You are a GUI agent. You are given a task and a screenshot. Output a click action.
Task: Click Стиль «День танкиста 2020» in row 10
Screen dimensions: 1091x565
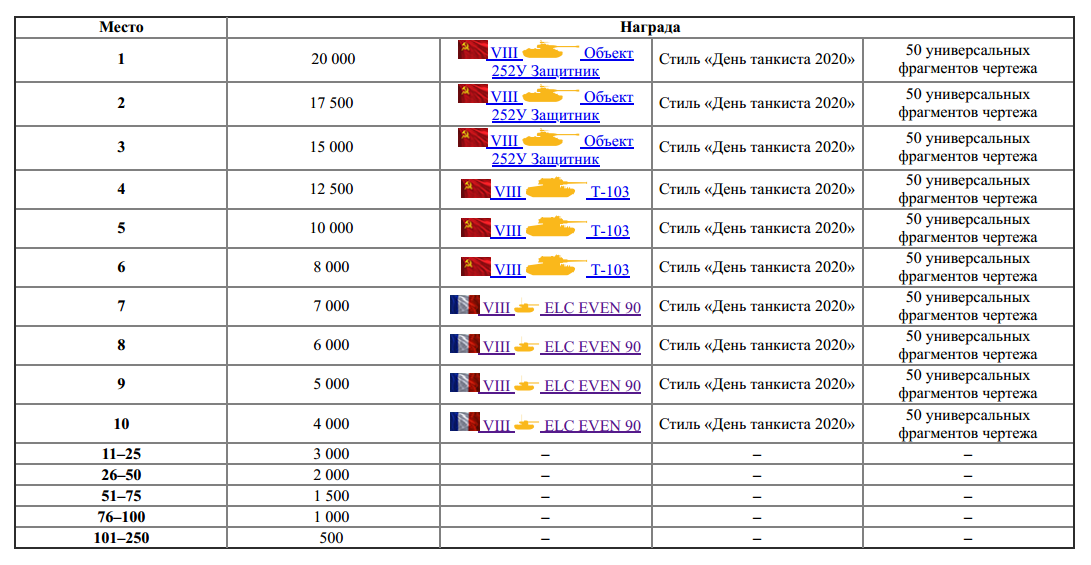(757, 423)
